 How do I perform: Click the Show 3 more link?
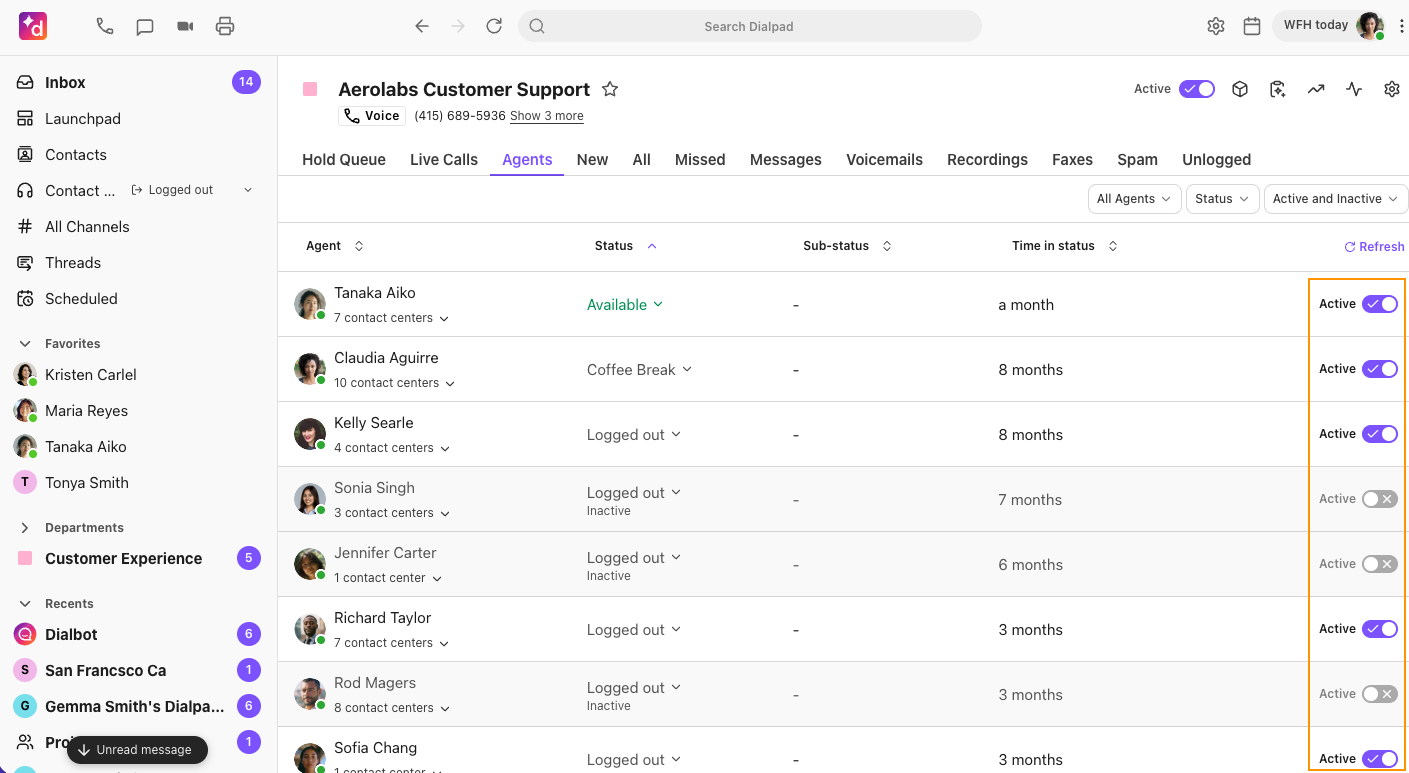tap(547, 116)
